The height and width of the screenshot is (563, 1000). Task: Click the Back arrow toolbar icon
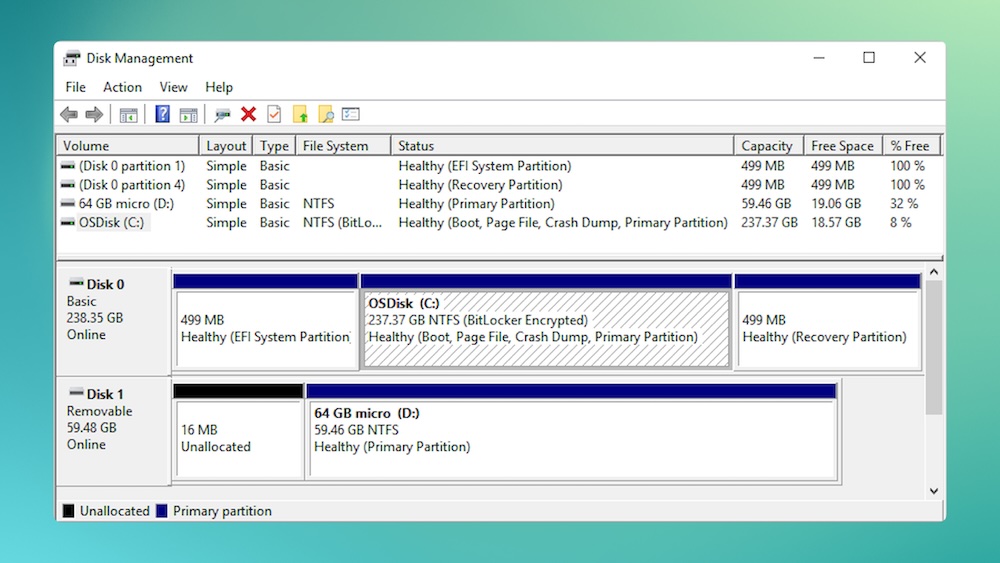69,115
